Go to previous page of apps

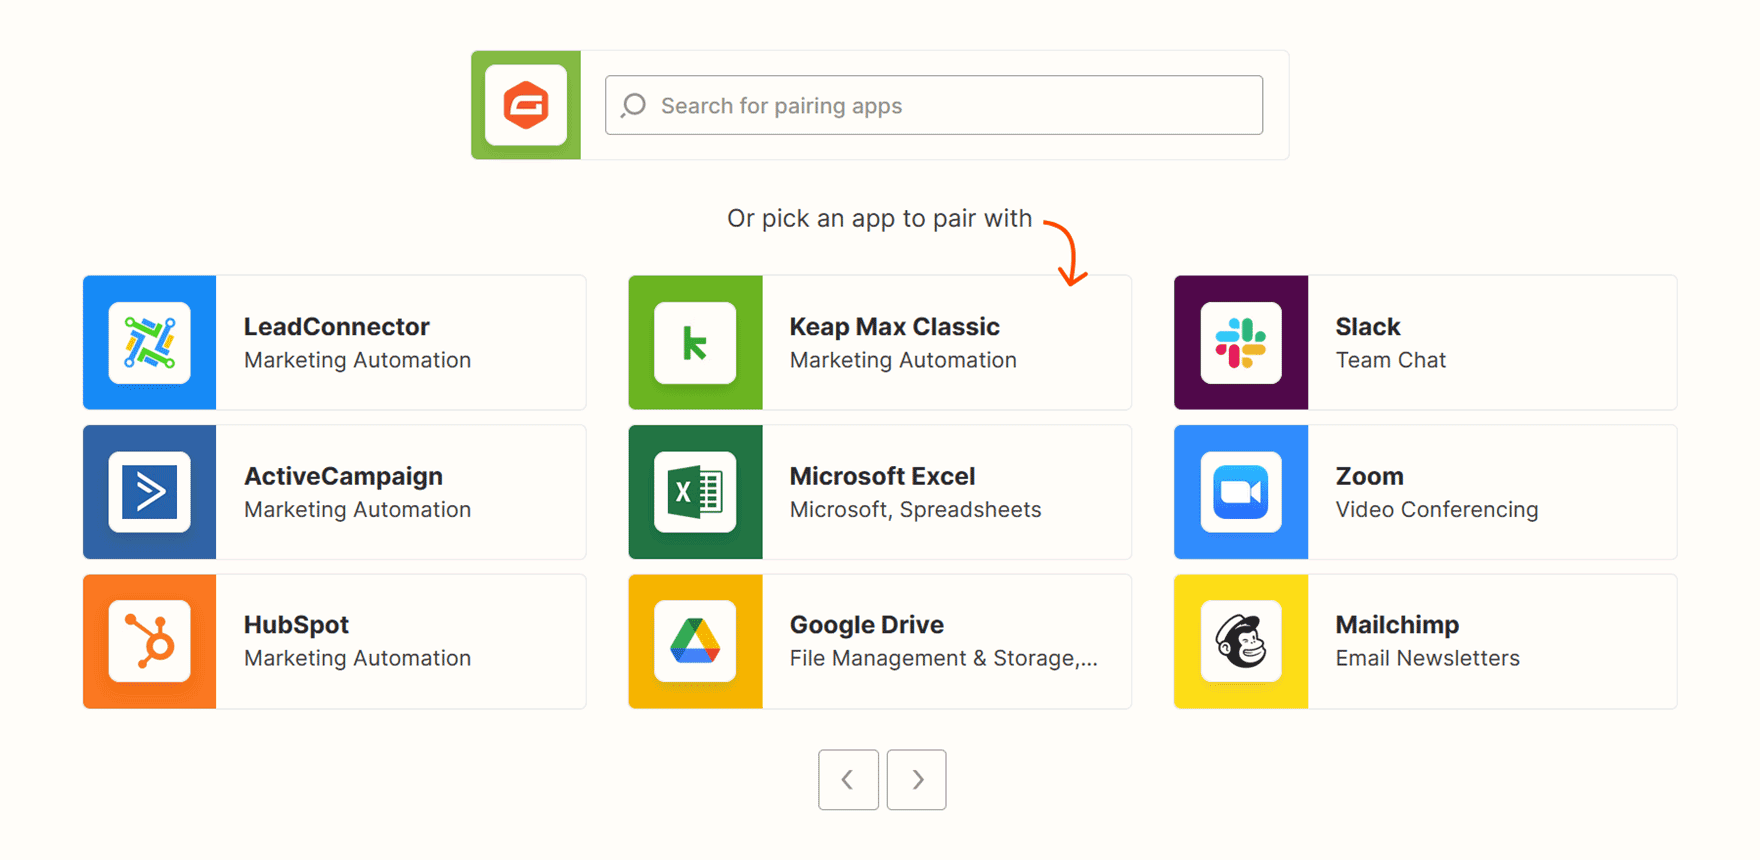point(848,780)
